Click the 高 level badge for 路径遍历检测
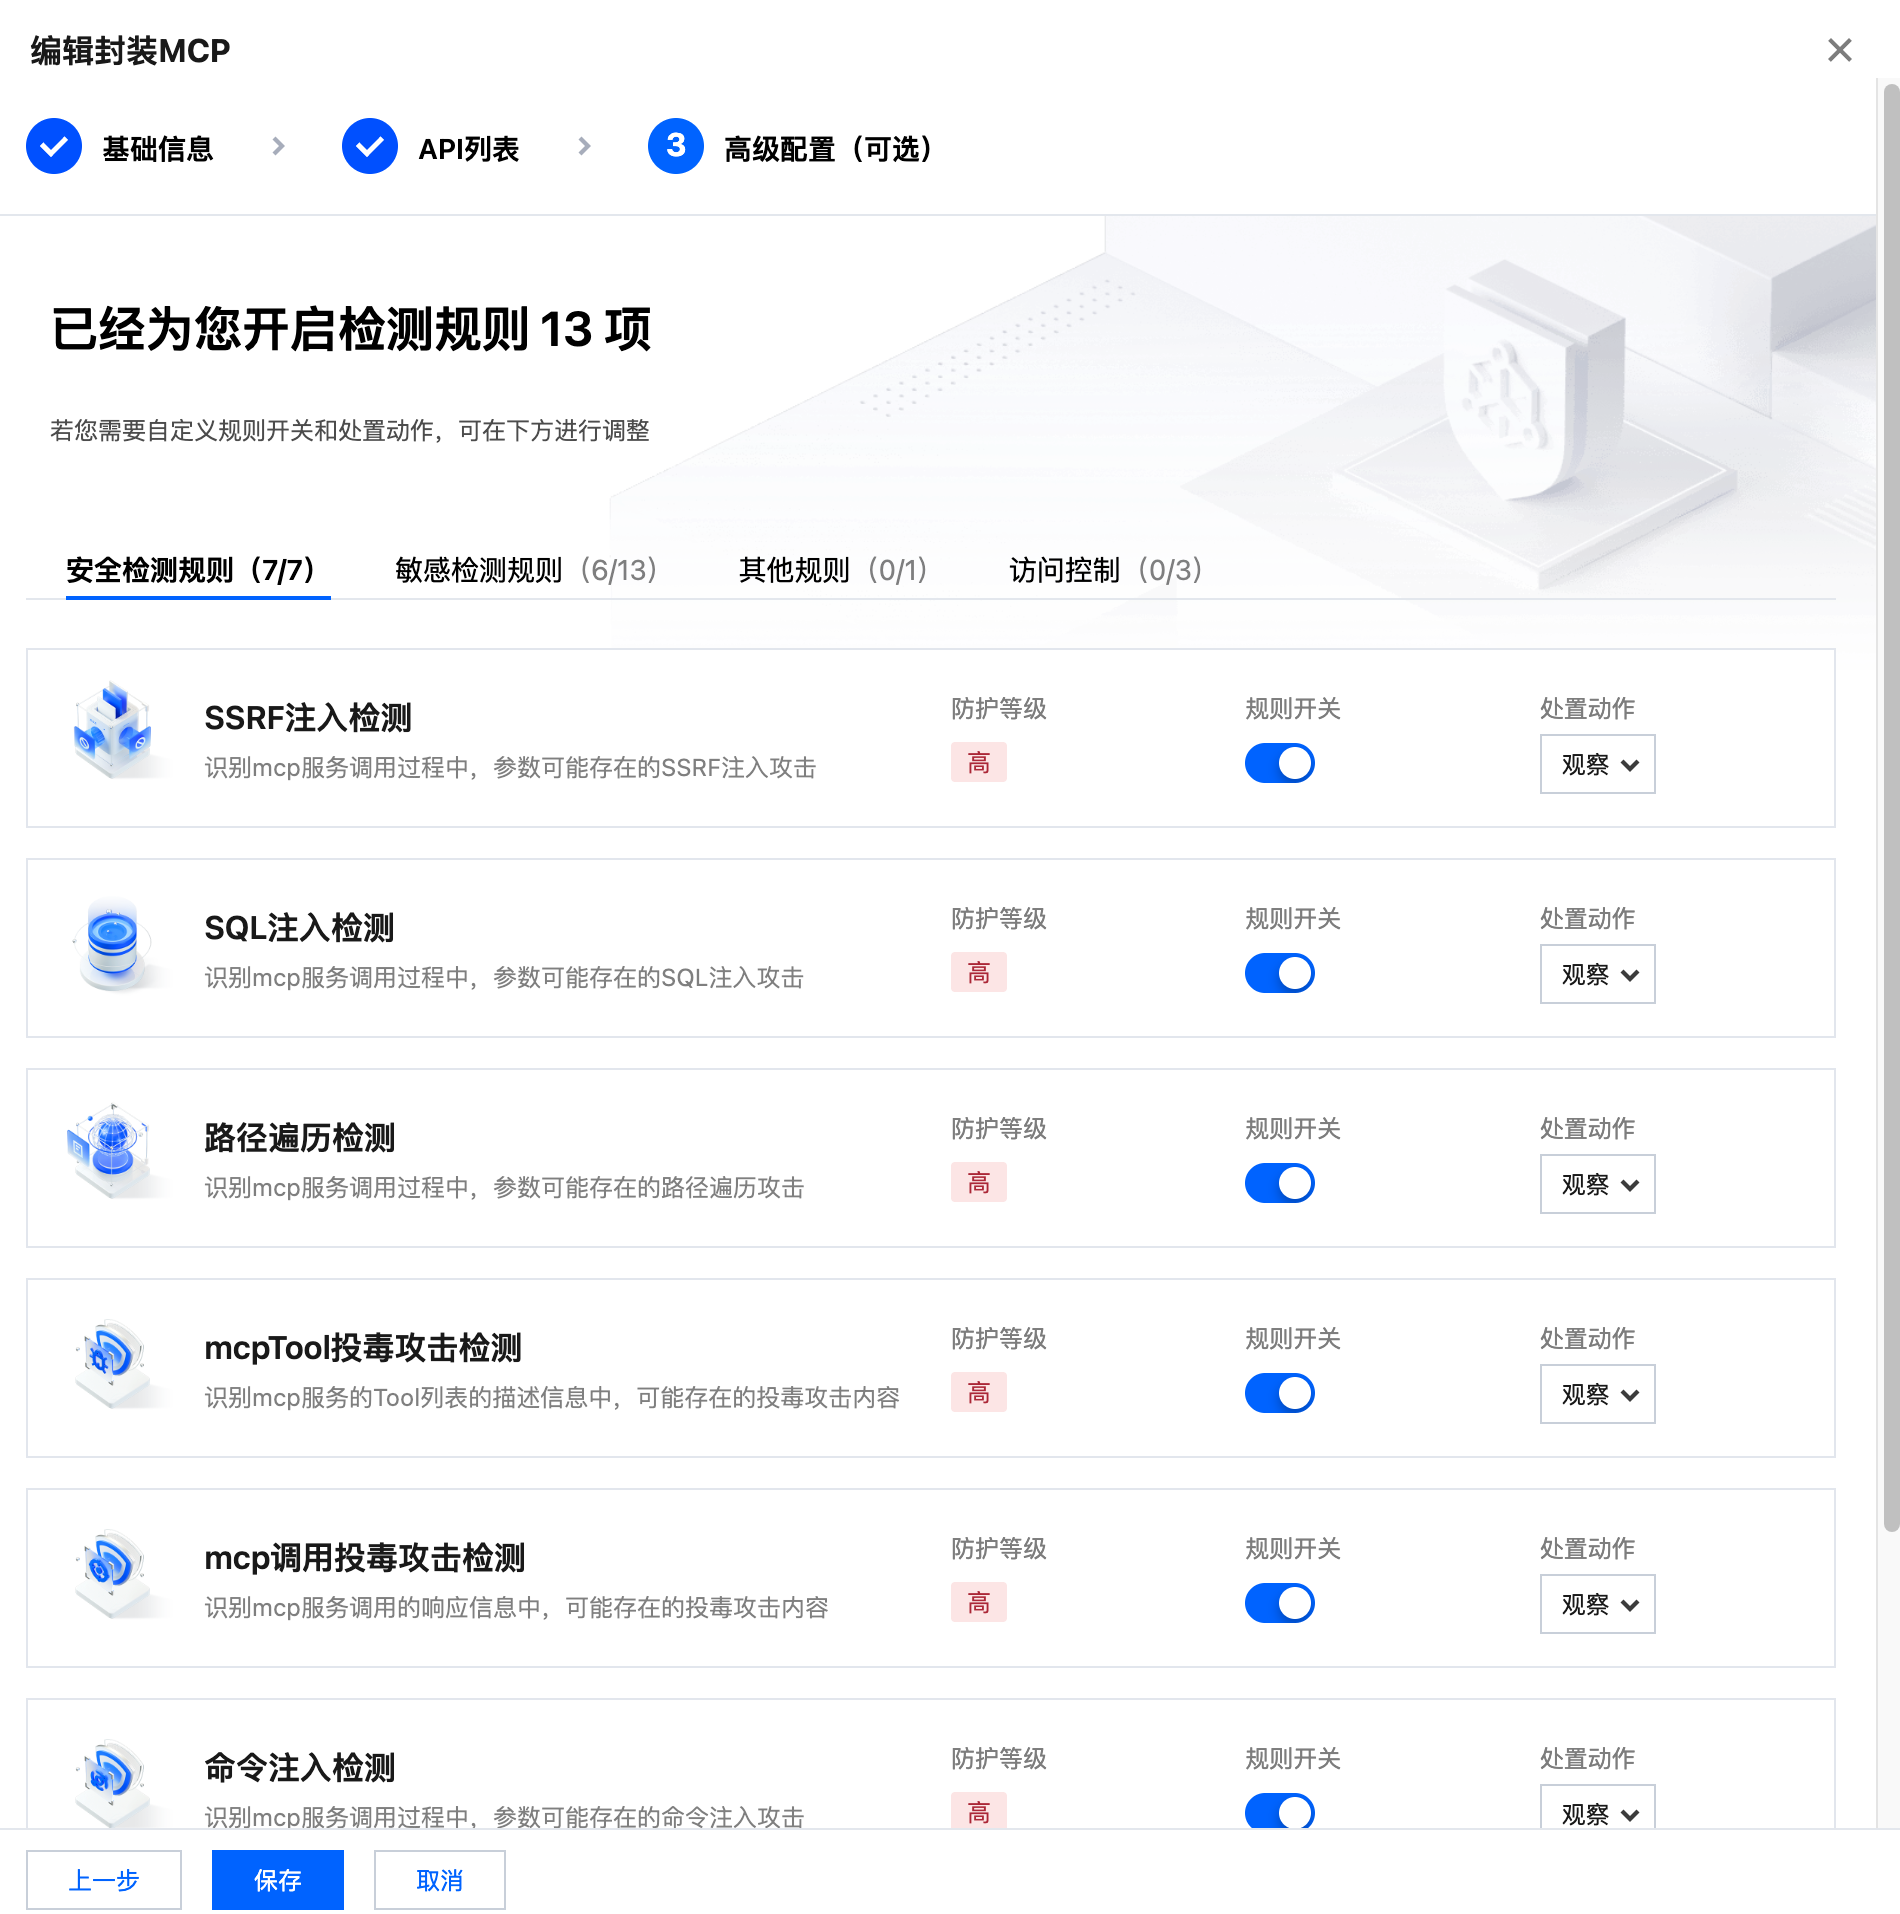This screenshot has height=1914, width=1900. pyautogui.click(x=979, y=1183)
